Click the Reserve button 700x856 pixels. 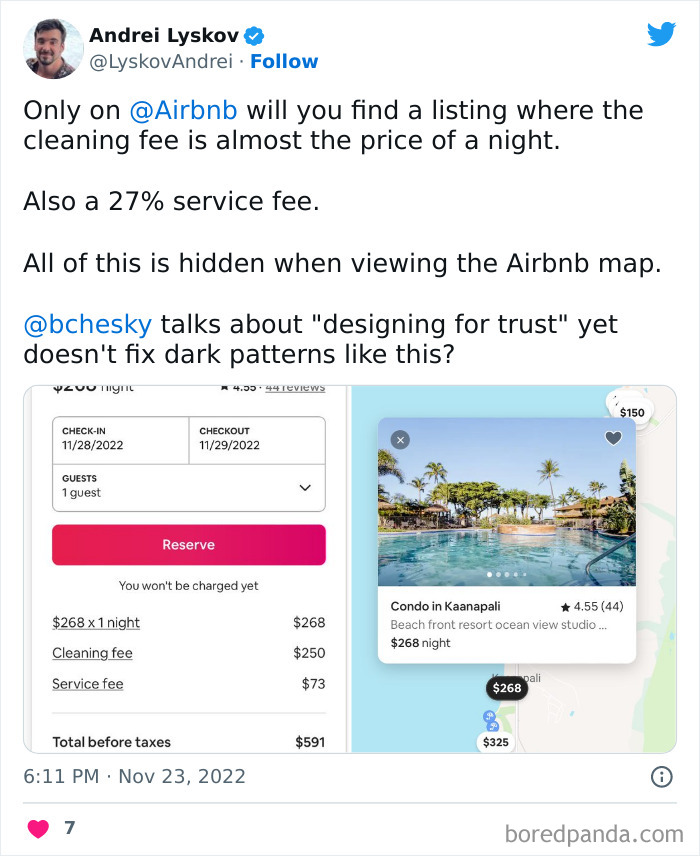189,544
